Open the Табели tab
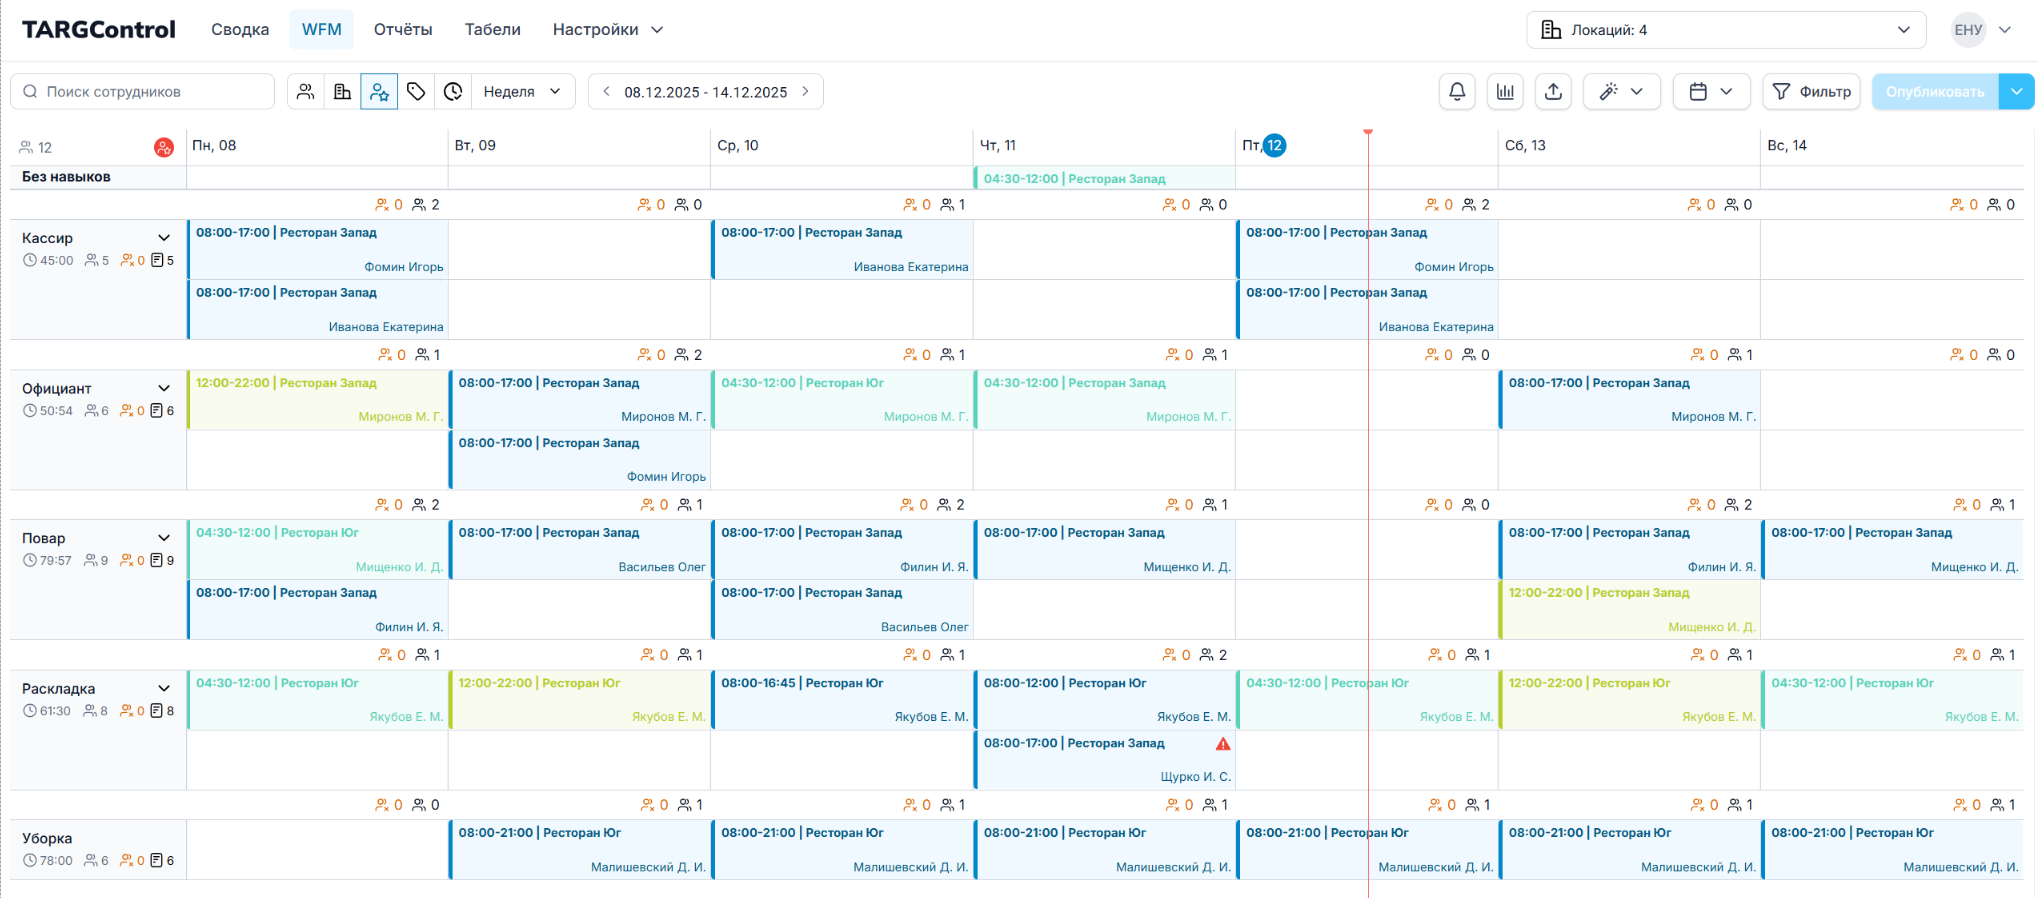The height and width of the screenshot is (898, 2038). (x=492, y=30)
